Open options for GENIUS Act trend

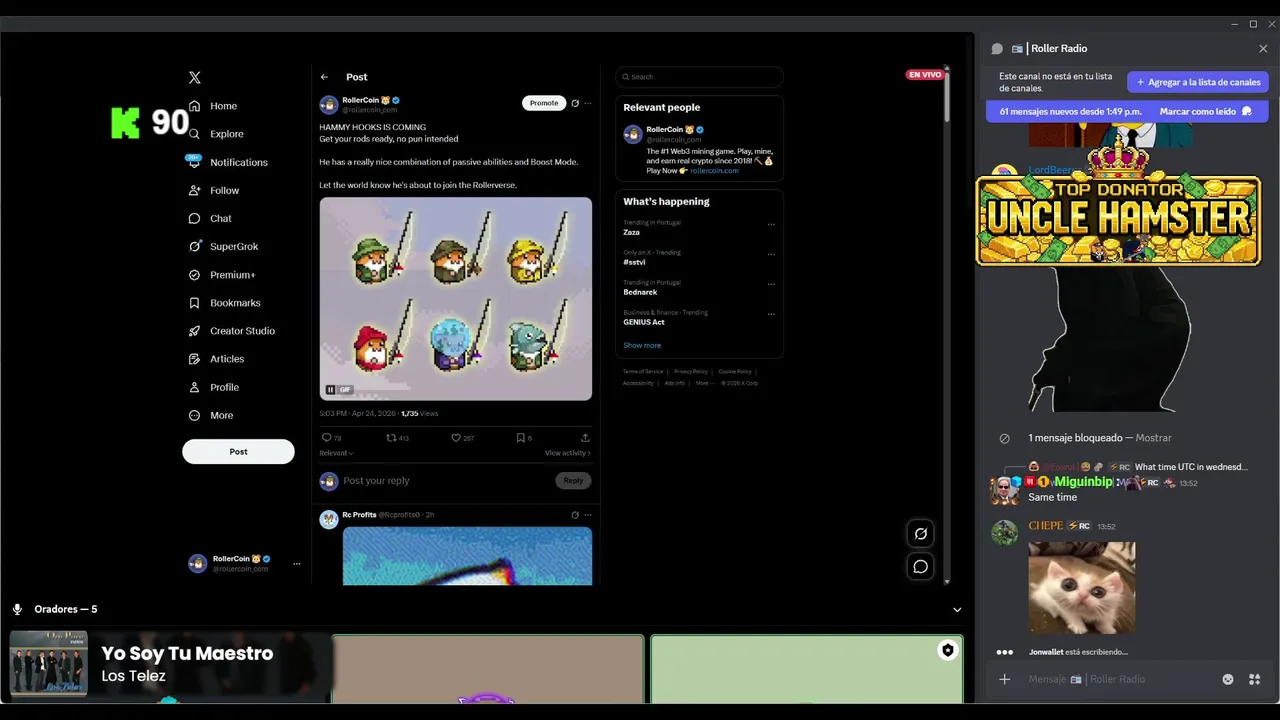[771, 314]
